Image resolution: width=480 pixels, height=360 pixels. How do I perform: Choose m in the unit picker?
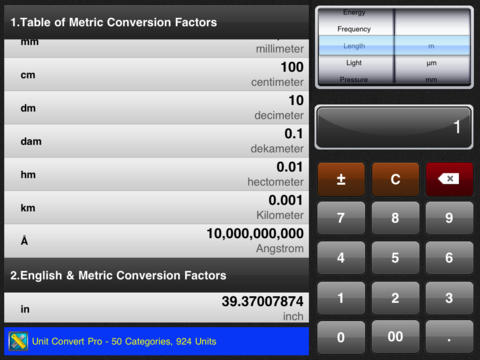(431, 46)
